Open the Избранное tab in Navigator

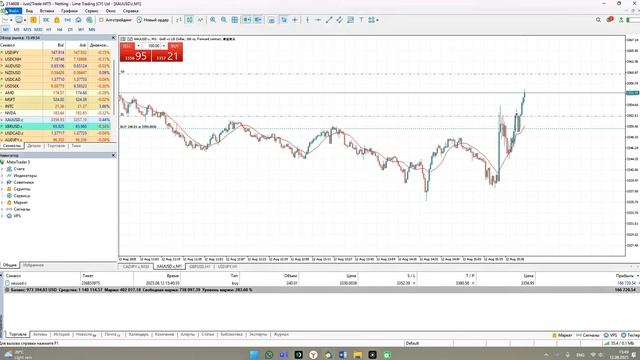coord(33,265)
